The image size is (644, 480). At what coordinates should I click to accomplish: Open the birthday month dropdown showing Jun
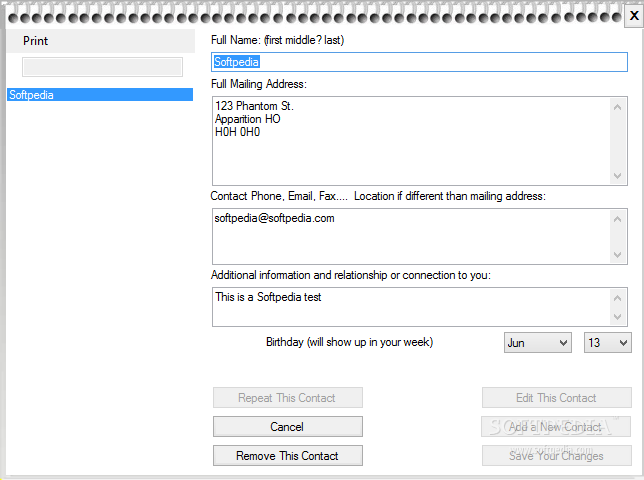coord(538,342)
